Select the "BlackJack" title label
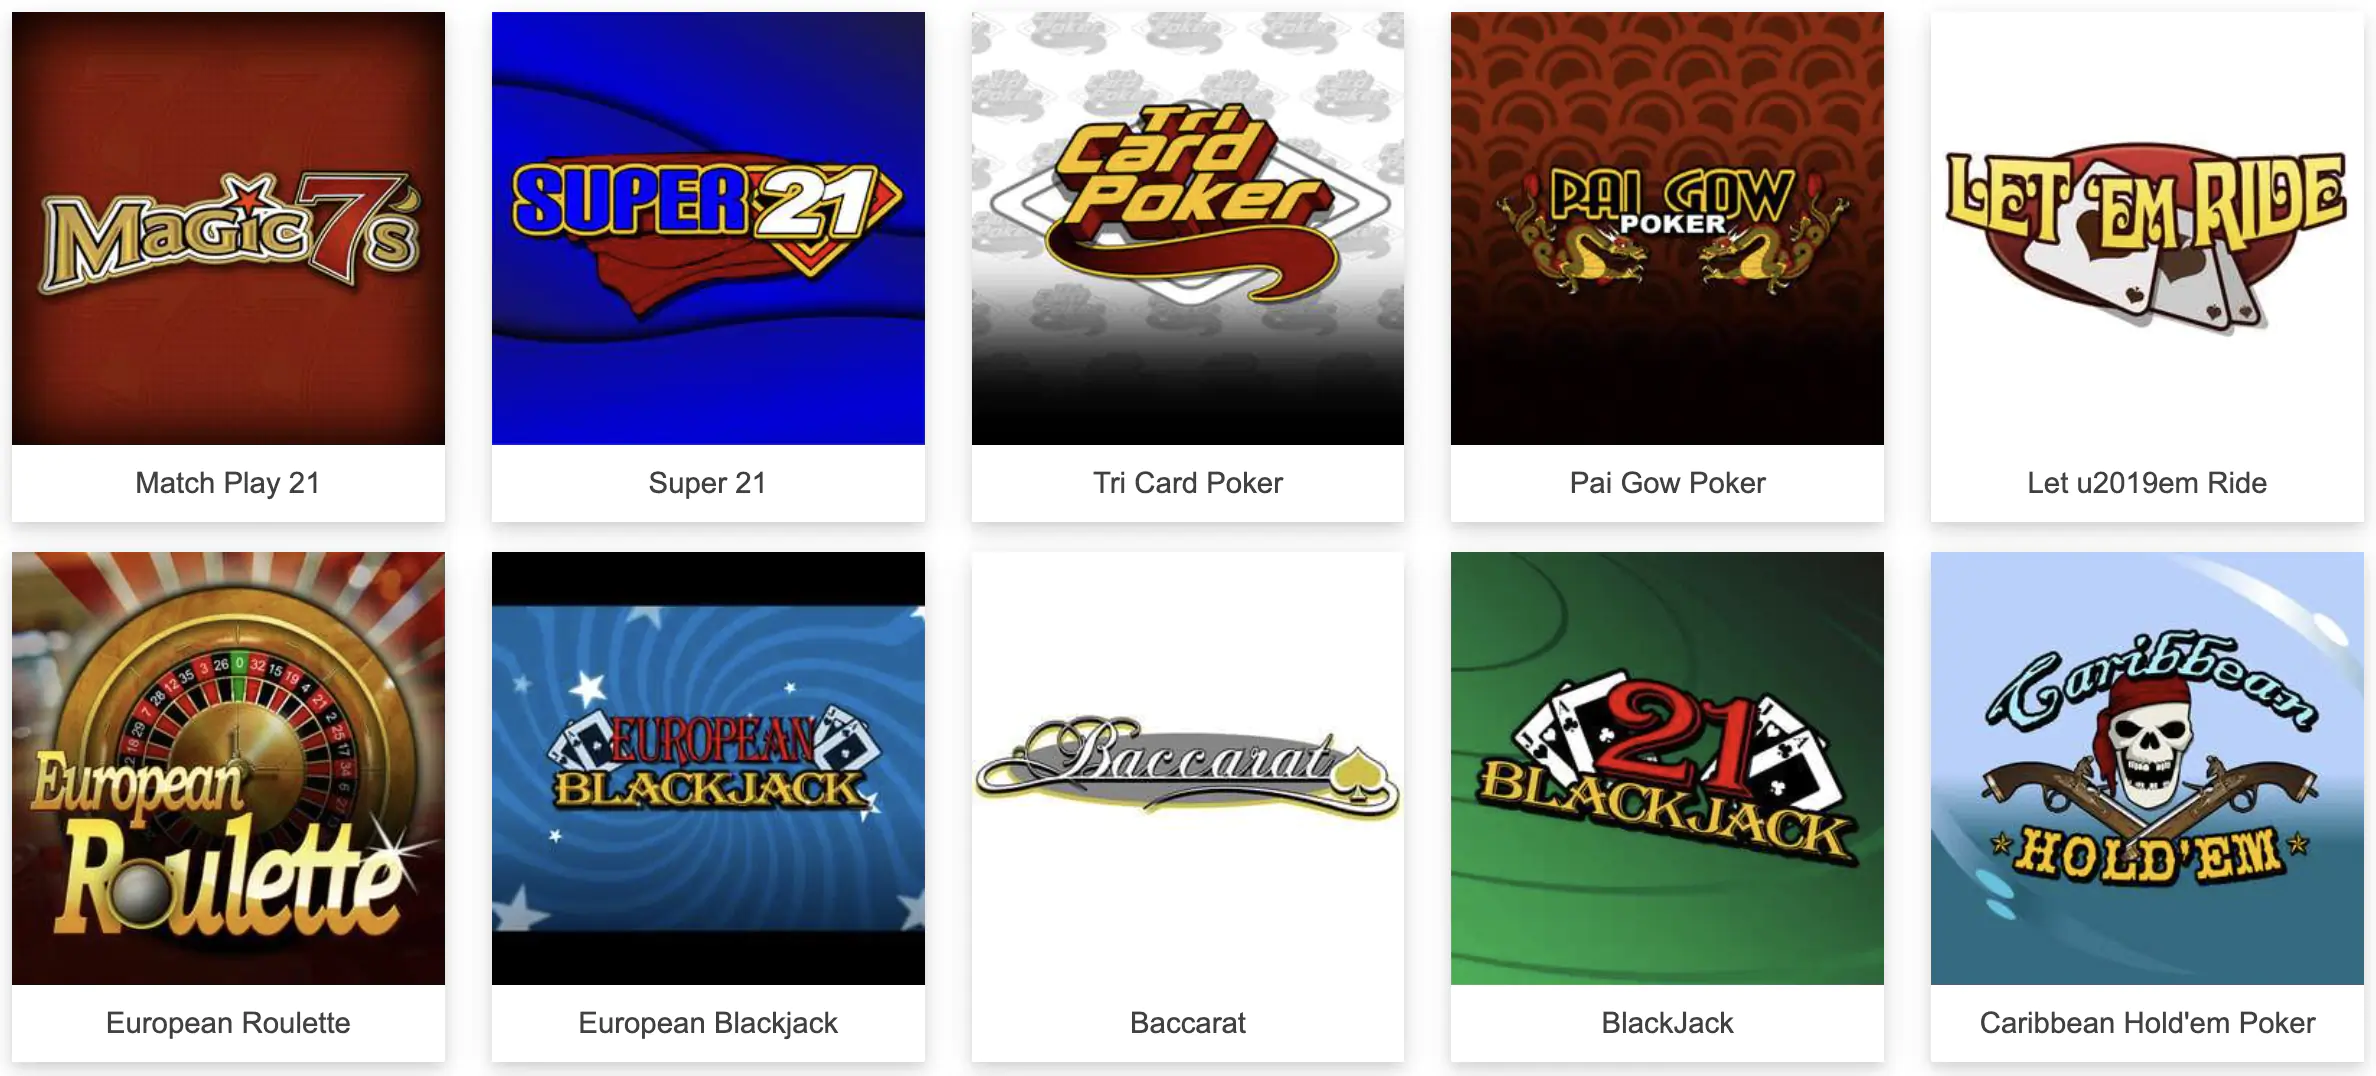 1667,1023
